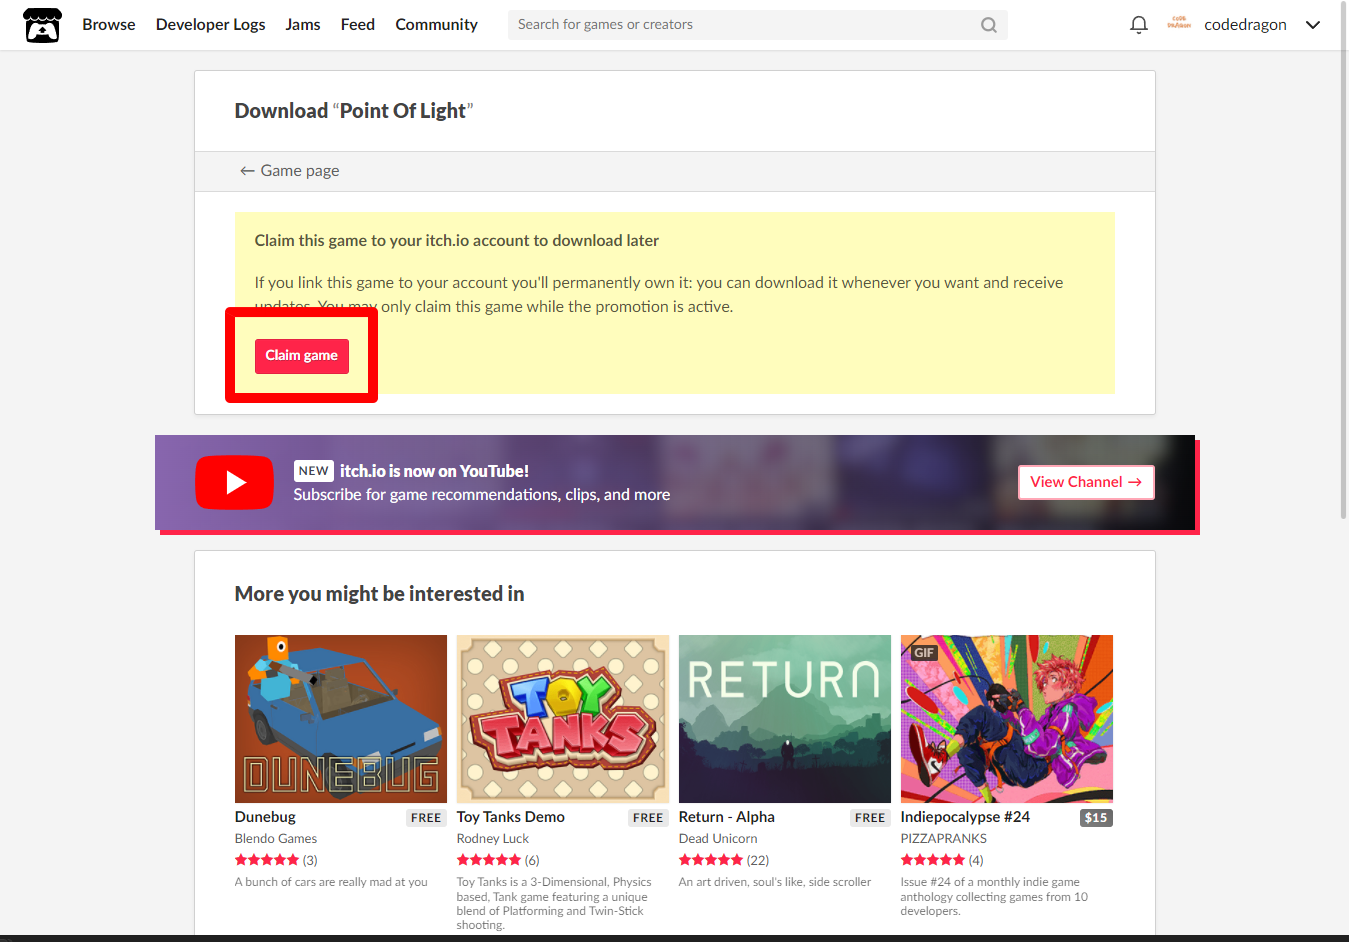1349x942 pixels.
Task: Click 'itch.io is now on YouTube!' headline
Action: pos(434,471)
